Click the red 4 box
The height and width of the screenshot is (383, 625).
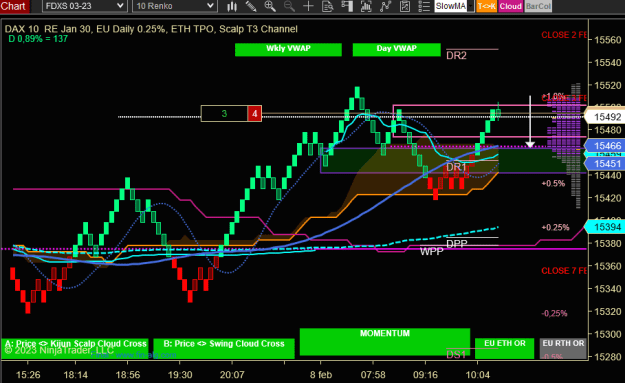[x=255, y=114]
